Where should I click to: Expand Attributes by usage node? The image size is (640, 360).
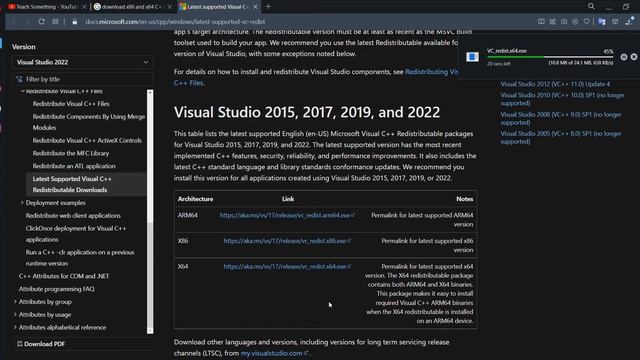click(15, 314)
